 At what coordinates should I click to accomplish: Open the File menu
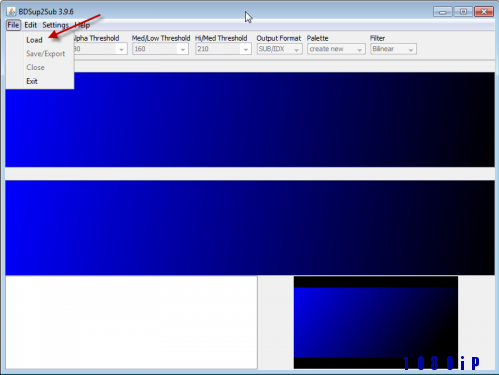13,25
